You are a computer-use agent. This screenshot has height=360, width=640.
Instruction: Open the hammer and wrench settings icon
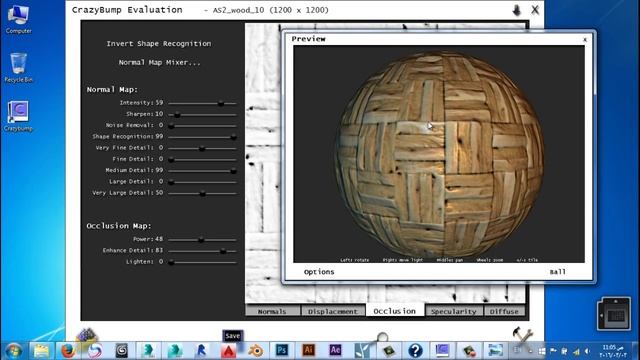coord(522,335)
